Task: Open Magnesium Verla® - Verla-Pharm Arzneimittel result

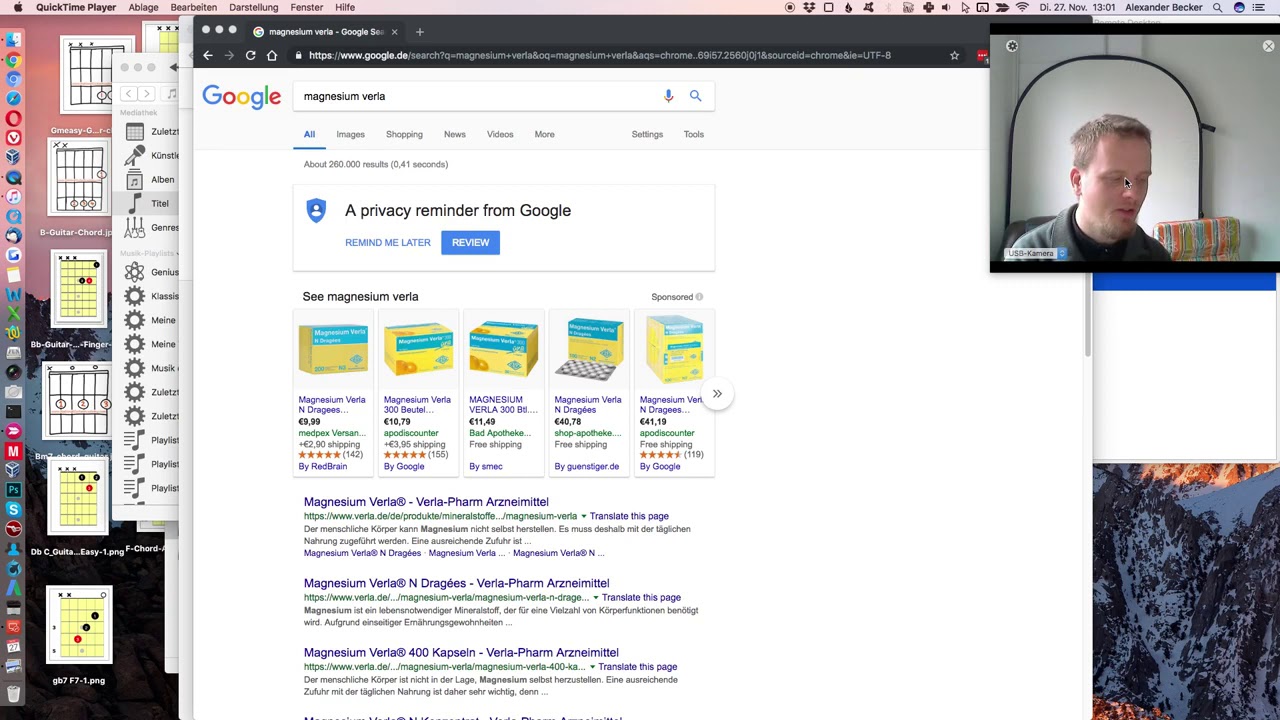Action: (x=426, y=502)
